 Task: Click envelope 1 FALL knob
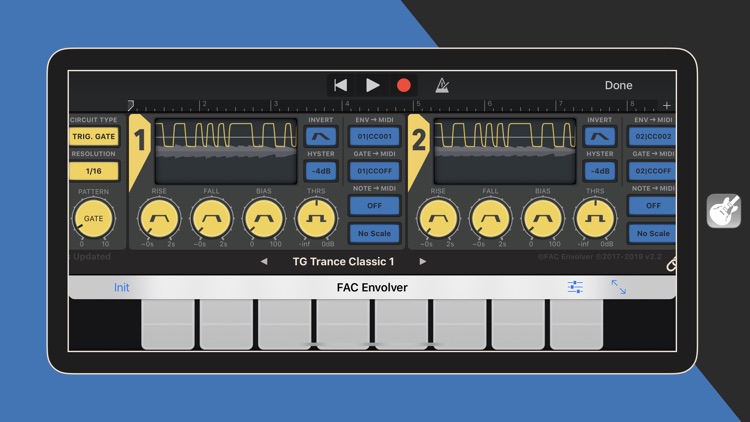tap(211, 219)
